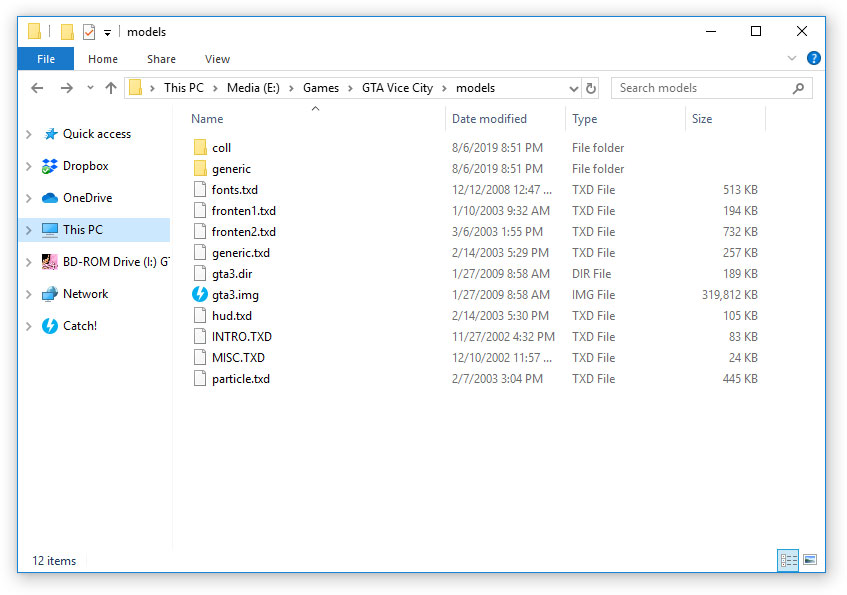Viewport: 847px width, 595px height.
Task: Click the fonts.txd file icon
Action: coord(200,190)
